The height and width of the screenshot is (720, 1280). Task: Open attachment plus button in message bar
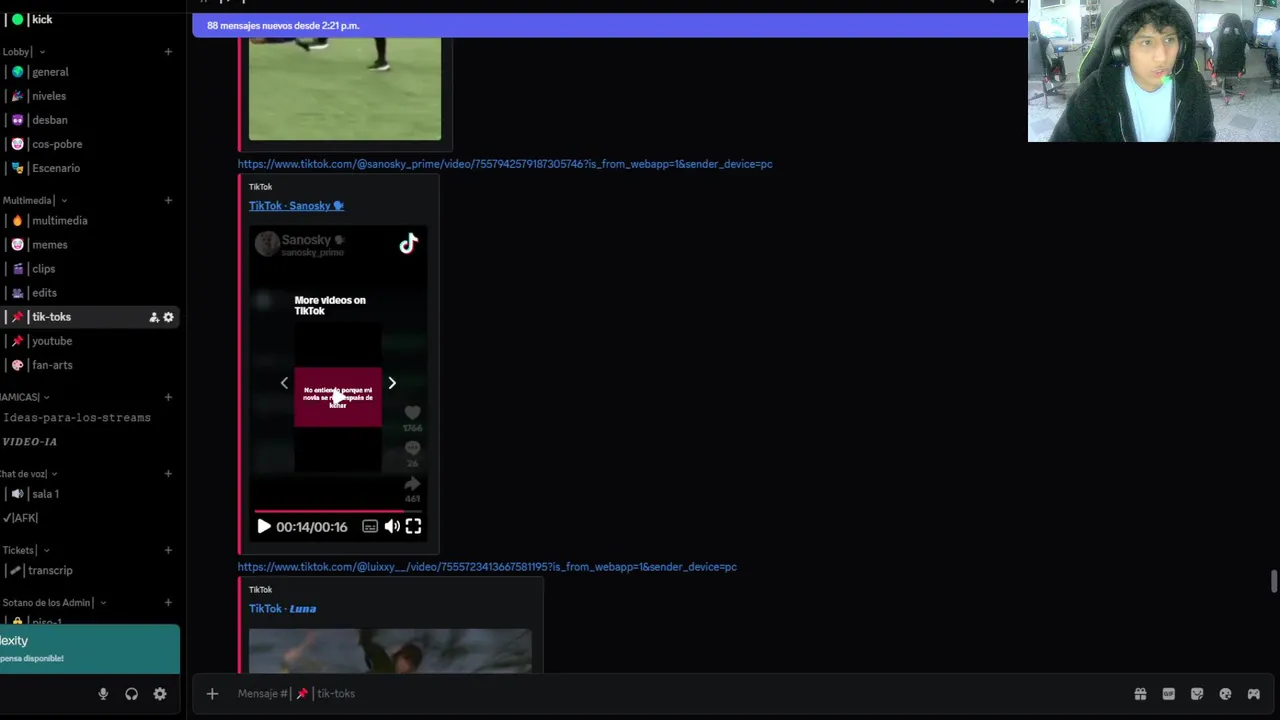pyautogui.click(x=212, y=694)
